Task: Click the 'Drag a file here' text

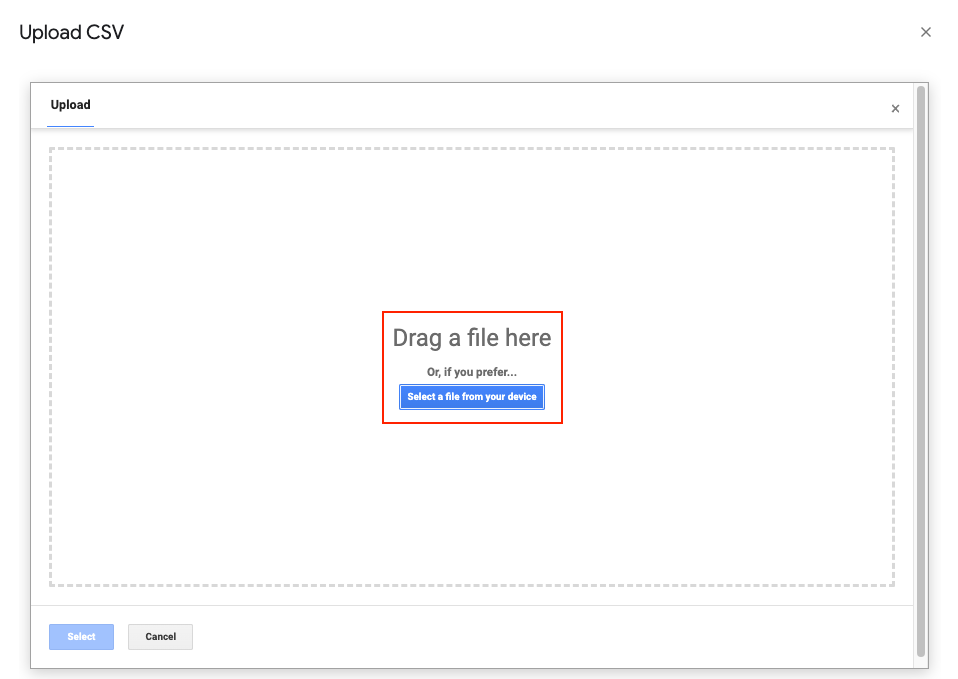Action: pyautogui.click(x=472, y=337)
